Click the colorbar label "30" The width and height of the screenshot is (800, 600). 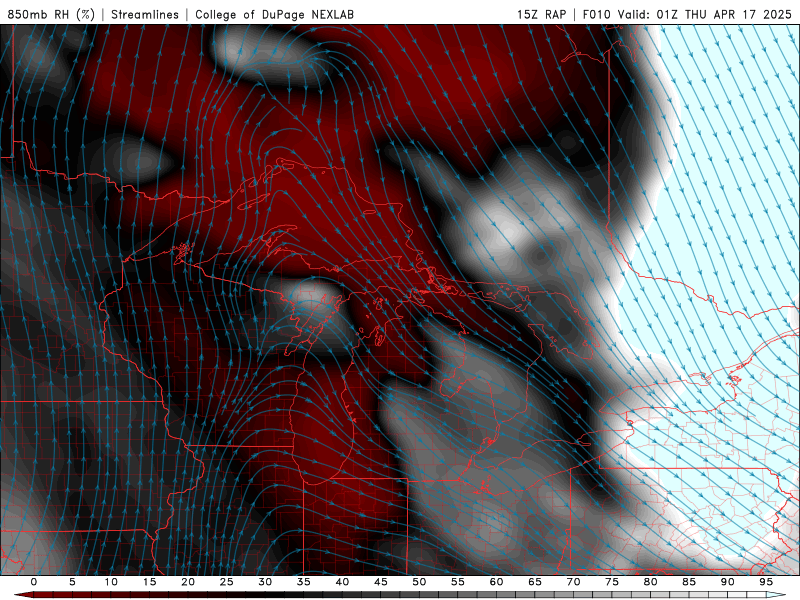(x=265, y=582)
